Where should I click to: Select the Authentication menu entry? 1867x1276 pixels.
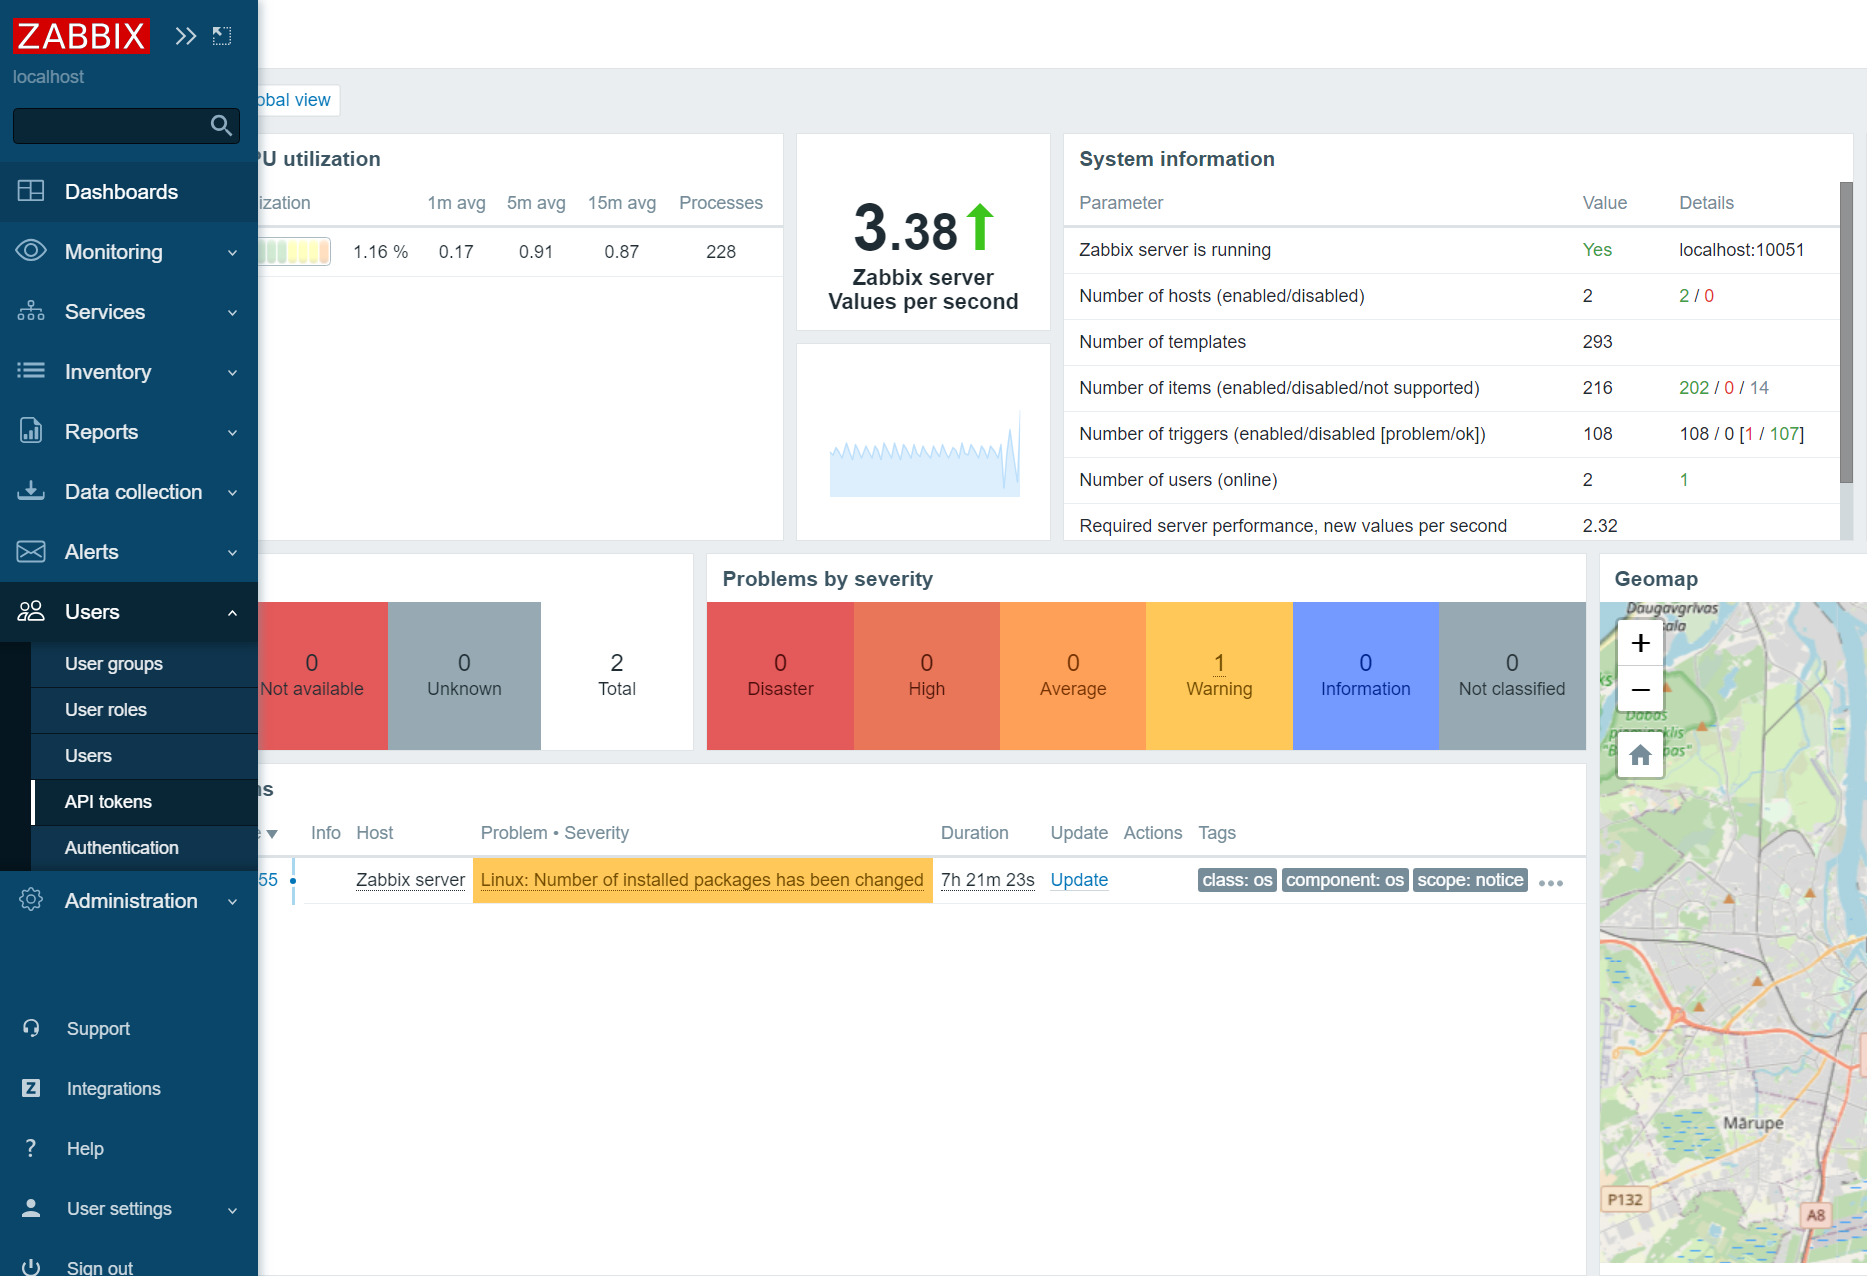pos(121,847)
